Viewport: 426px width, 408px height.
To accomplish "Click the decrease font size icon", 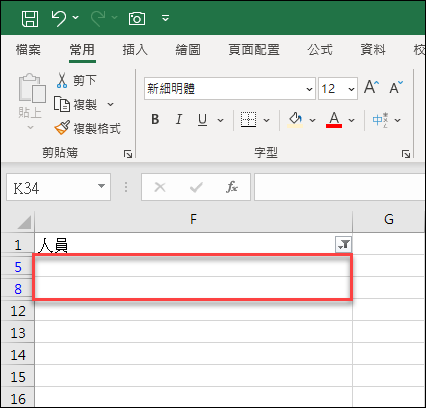I will tap(396, 87).
